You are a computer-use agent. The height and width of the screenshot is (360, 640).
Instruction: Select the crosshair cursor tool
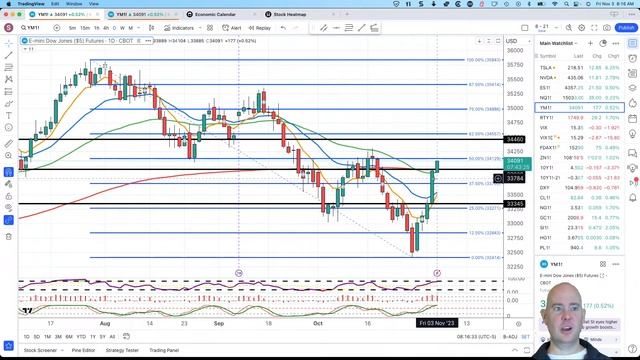pyautogui.click(x=9, y=43)
